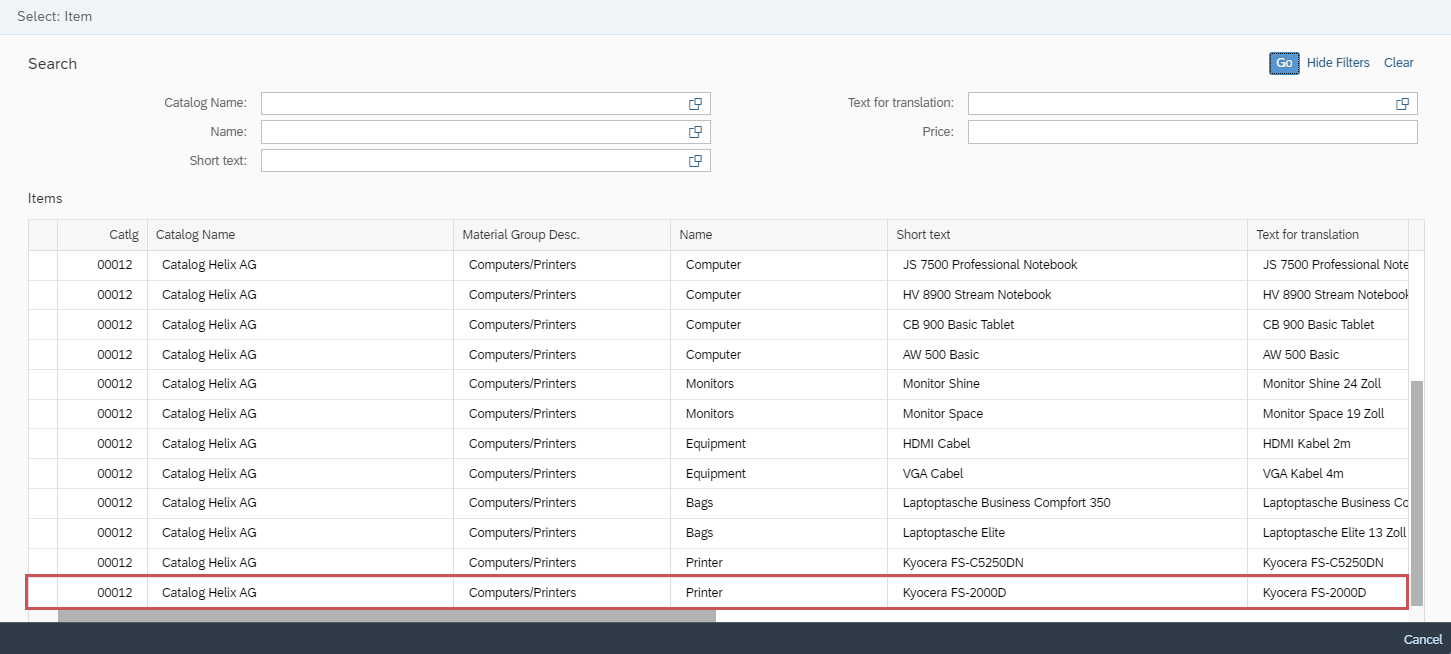Screen dimensions: 1451x654
Task: Open value help icon for Catalog Name
Action: (695, 104)
